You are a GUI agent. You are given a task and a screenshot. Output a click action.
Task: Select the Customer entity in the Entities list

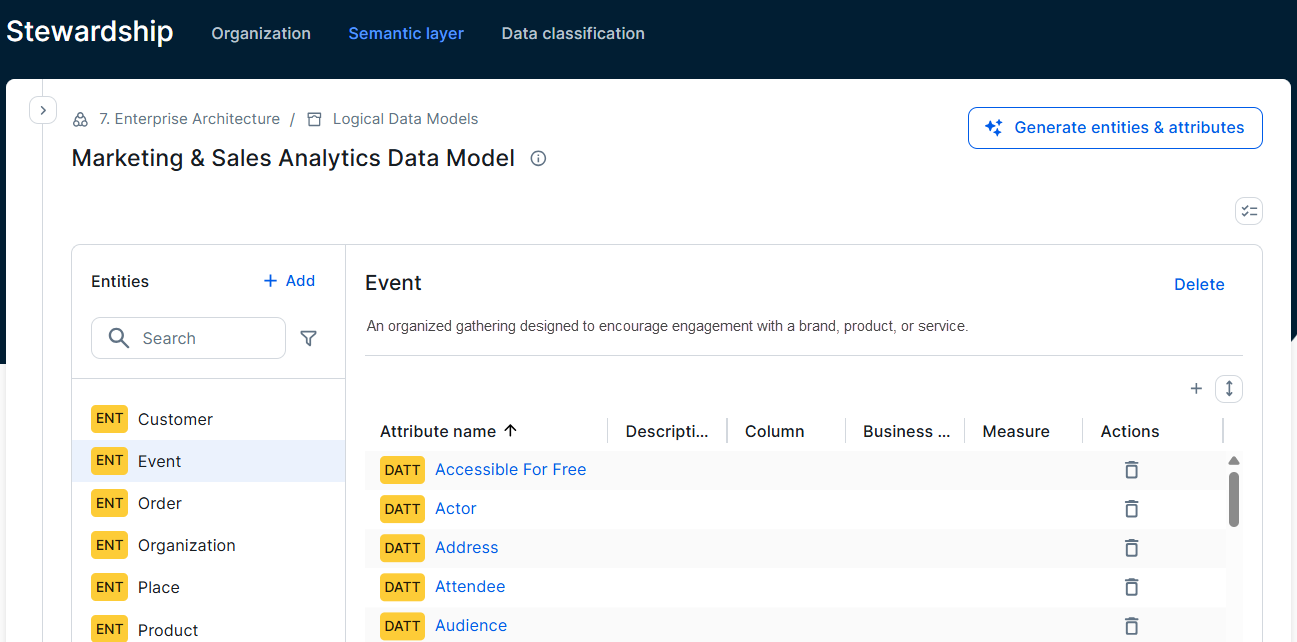[175, 419]
